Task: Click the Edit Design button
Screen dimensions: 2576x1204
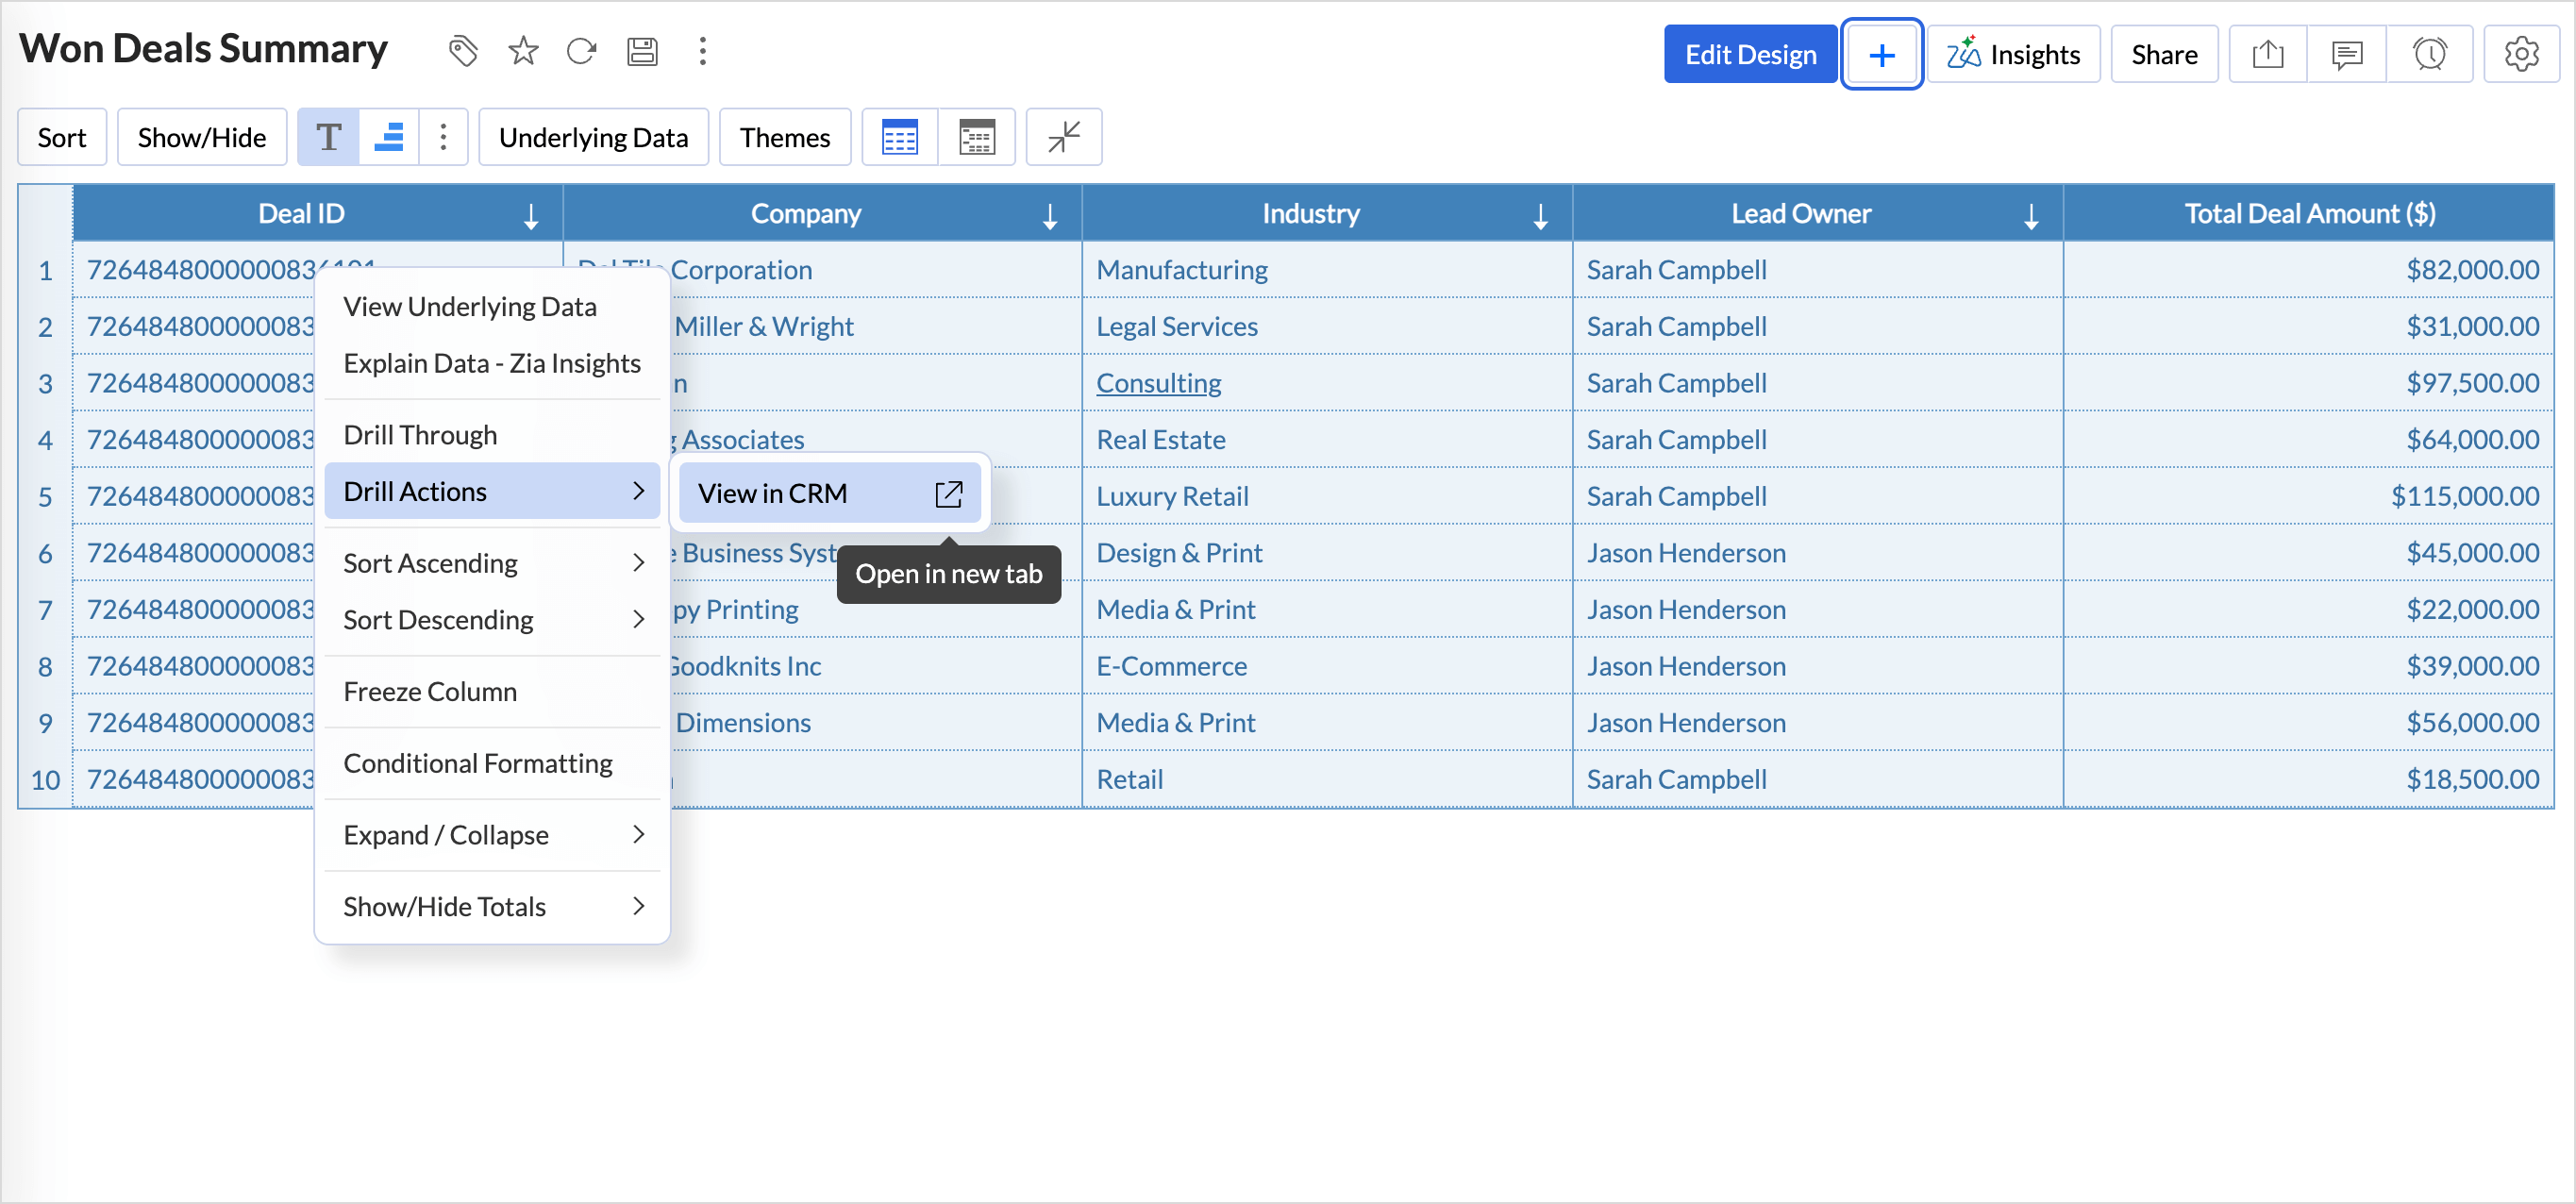Action: tap(1749, 54)
